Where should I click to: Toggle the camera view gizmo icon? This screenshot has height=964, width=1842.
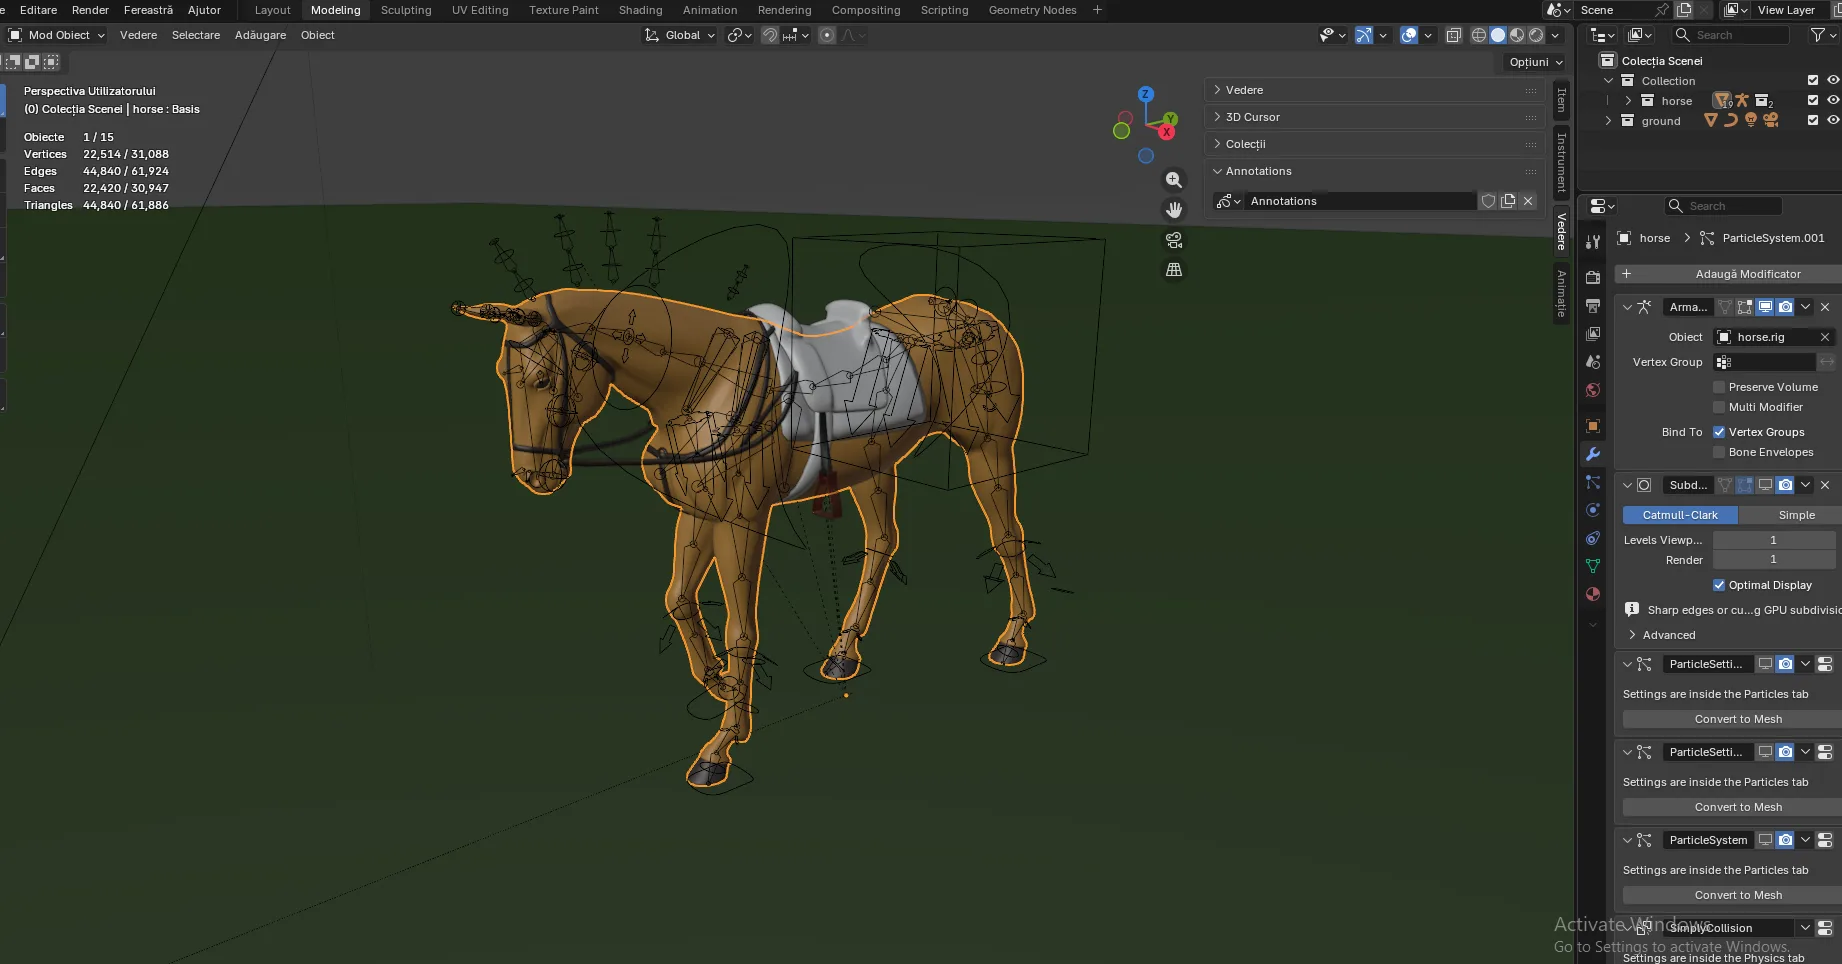[1174, 240]
